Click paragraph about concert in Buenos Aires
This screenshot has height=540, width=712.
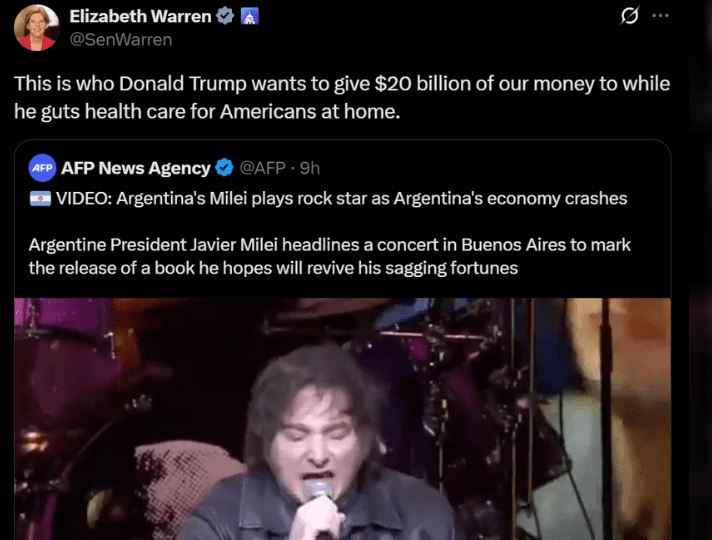(x=330, y=256)
